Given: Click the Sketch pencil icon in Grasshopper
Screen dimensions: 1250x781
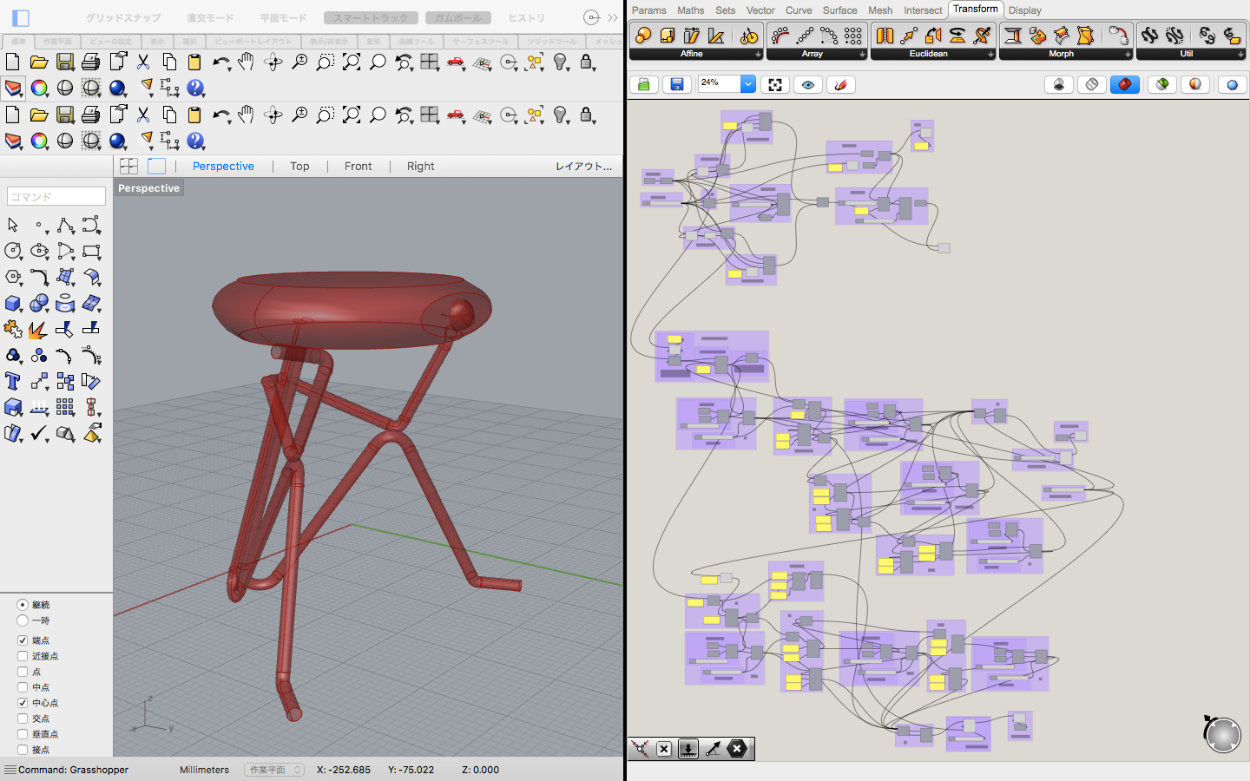Looking at the screenshot, I should coord(840,85).
